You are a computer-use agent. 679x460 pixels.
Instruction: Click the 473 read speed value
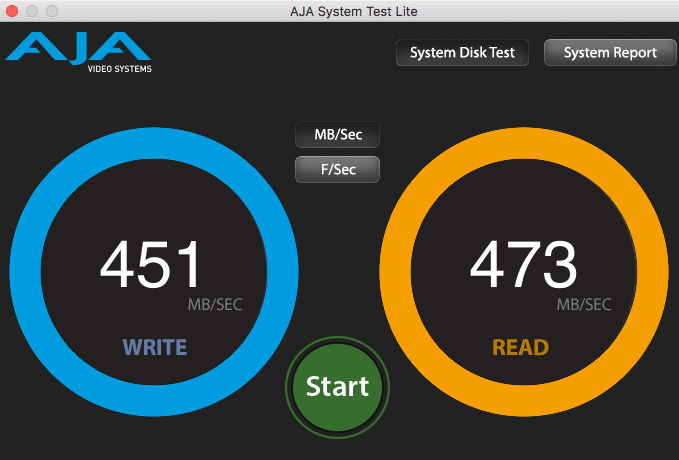(523, 264)
